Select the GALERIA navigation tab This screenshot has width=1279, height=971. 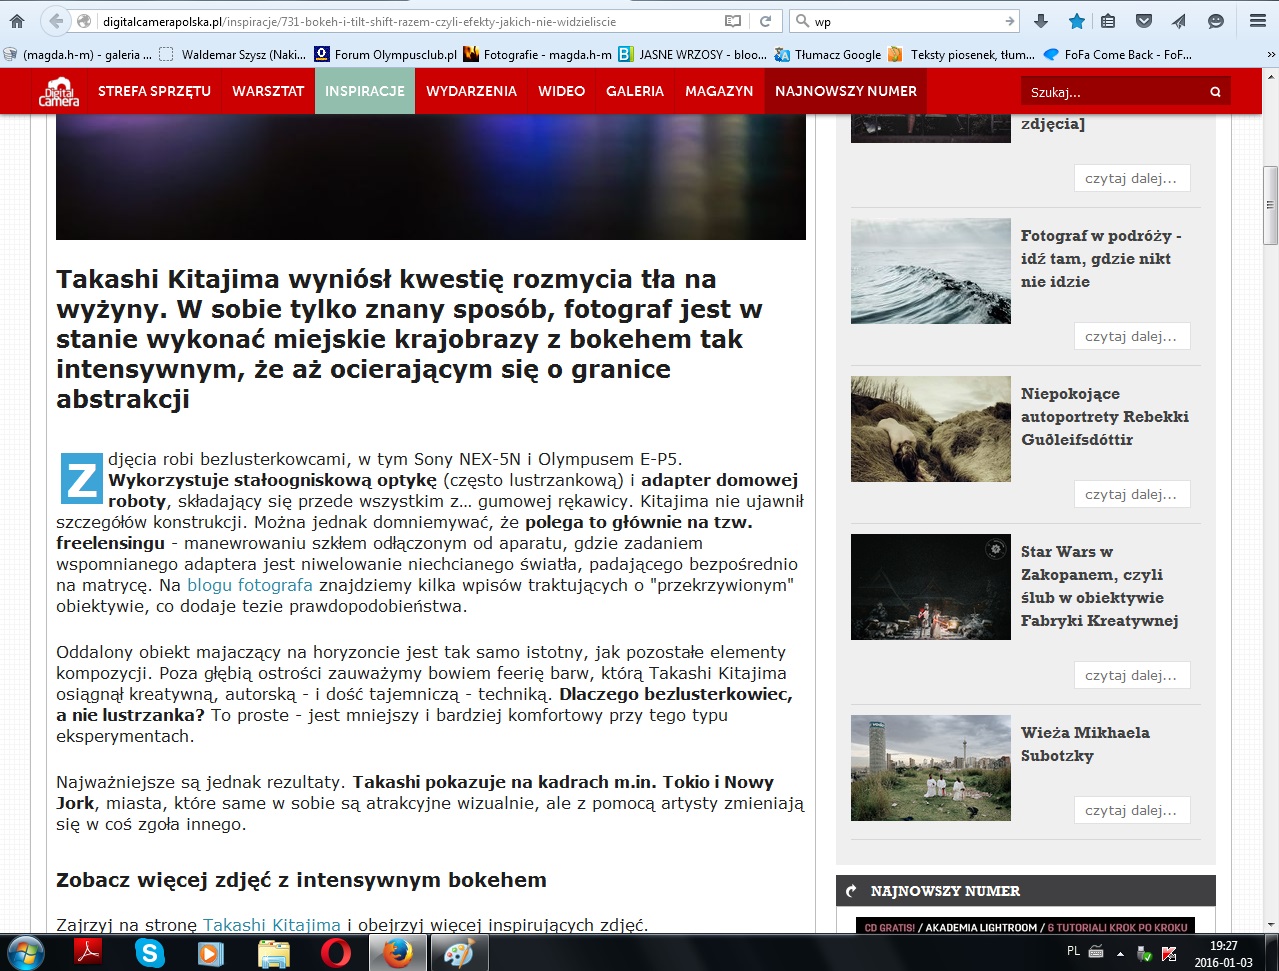tap(634, 91)
